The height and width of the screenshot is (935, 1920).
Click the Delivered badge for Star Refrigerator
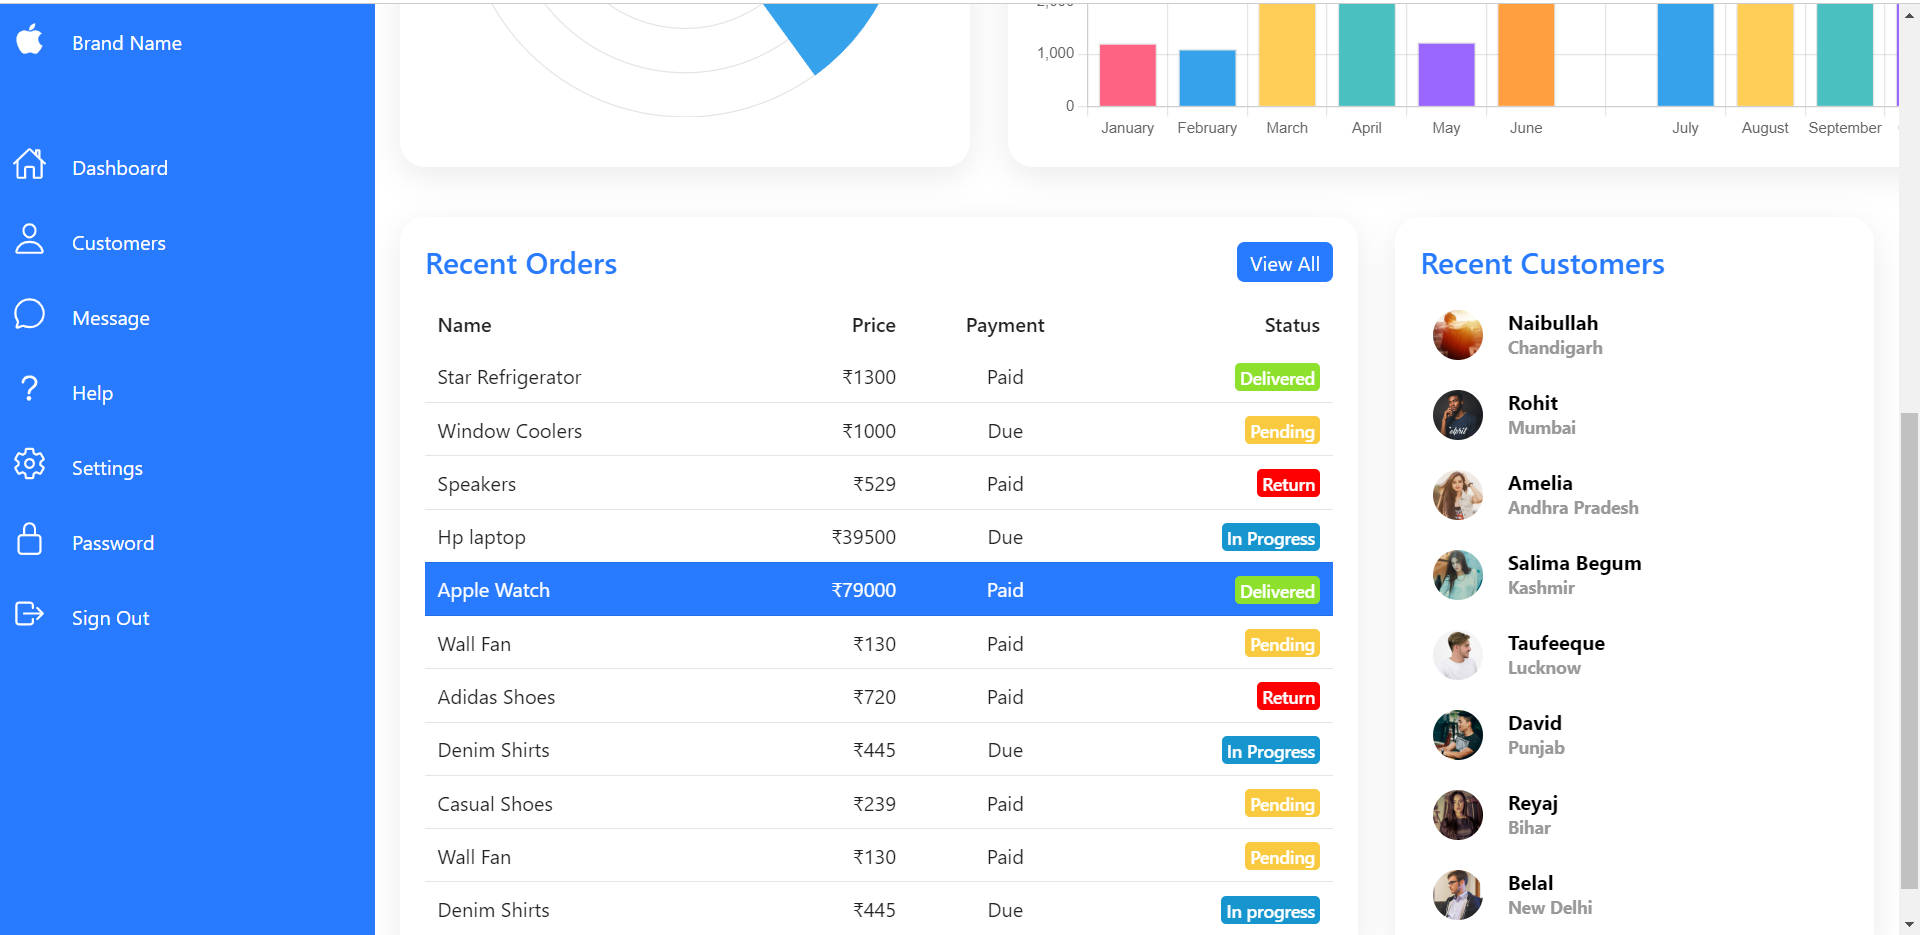pos(1277,377)
